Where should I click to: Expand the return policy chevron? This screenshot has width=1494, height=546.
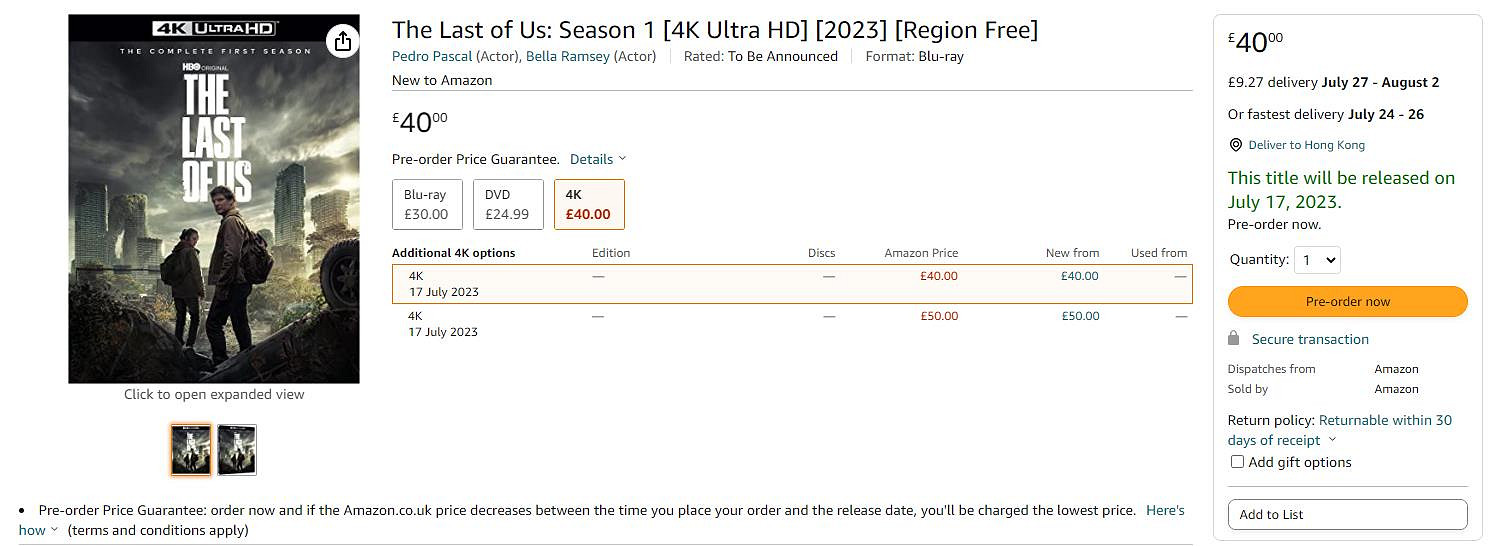[1332, 440]
